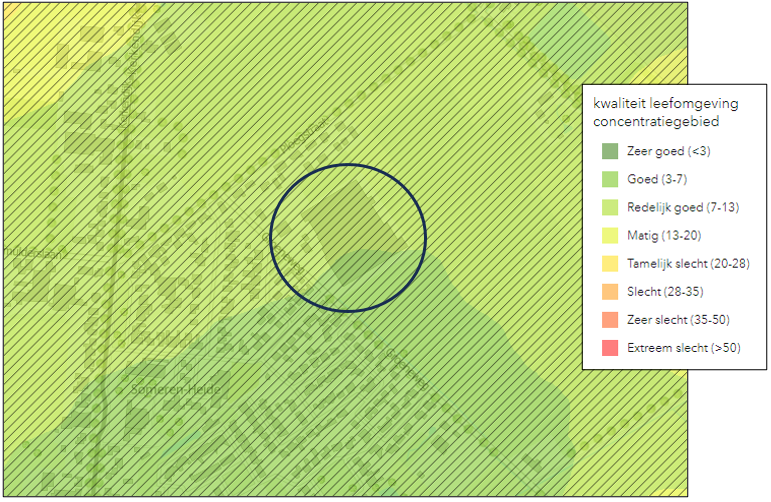The height and width of the screenshot is (502, 771).
Task: Choose the 'Extreem slecht (>50)' red swatch
Action: (610, 348)
